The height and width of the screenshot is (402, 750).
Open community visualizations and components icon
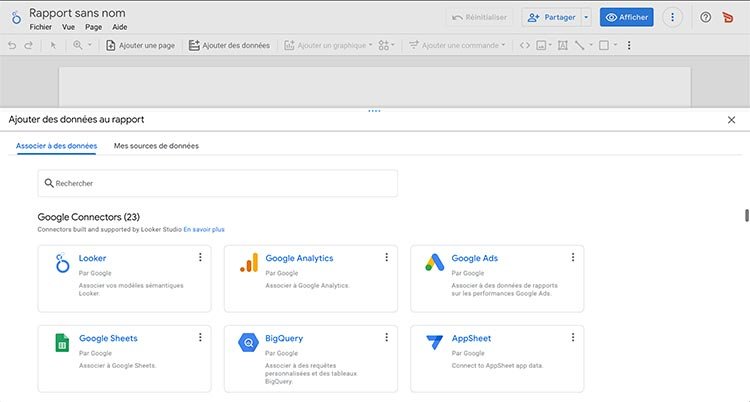coord(386,45)
